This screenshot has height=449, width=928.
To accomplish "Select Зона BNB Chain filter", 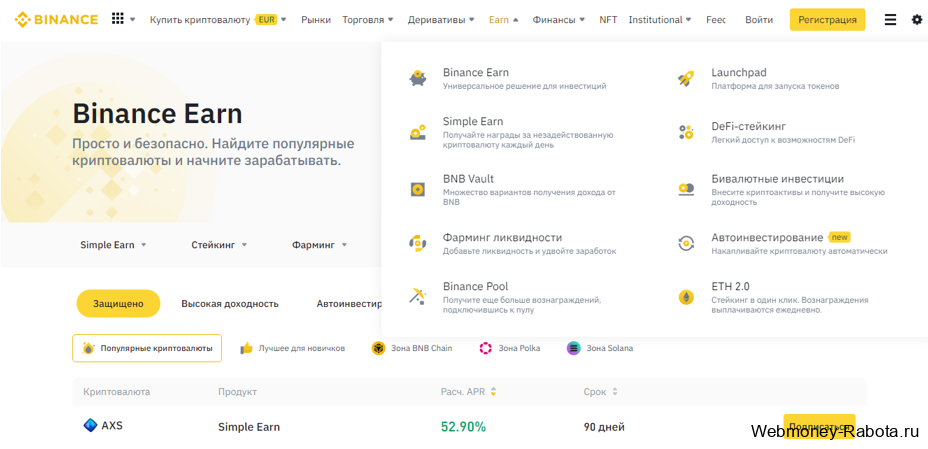I will pos(412,348).
